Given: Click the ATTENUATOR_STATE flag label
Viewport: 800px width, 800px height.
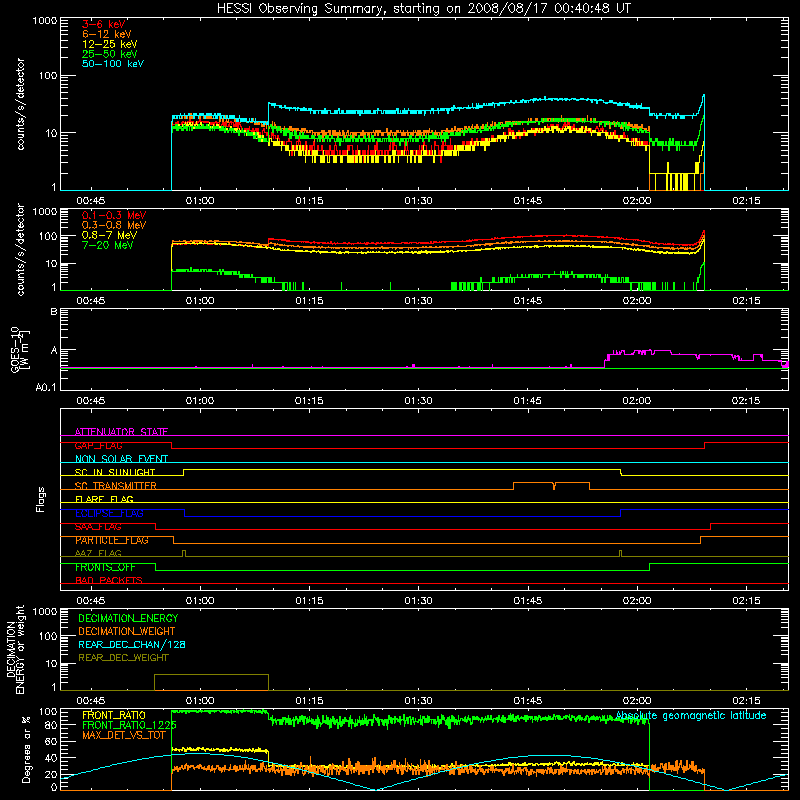Looking at the screenshot, I should [121, 432].
